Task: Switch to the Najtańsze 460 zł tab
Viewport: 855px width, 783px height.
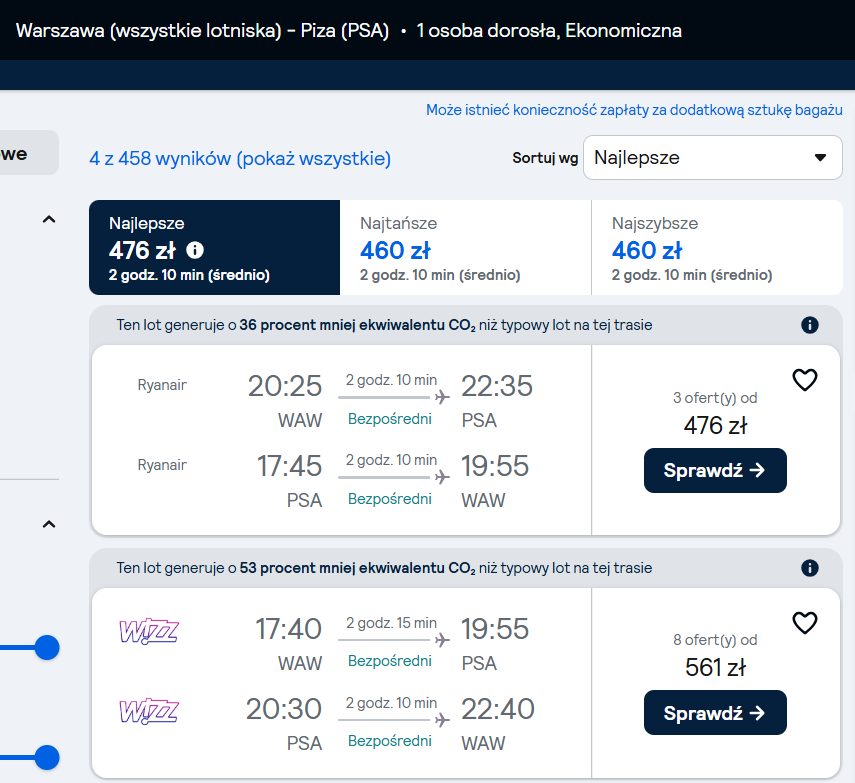Action: pos(465,248)
